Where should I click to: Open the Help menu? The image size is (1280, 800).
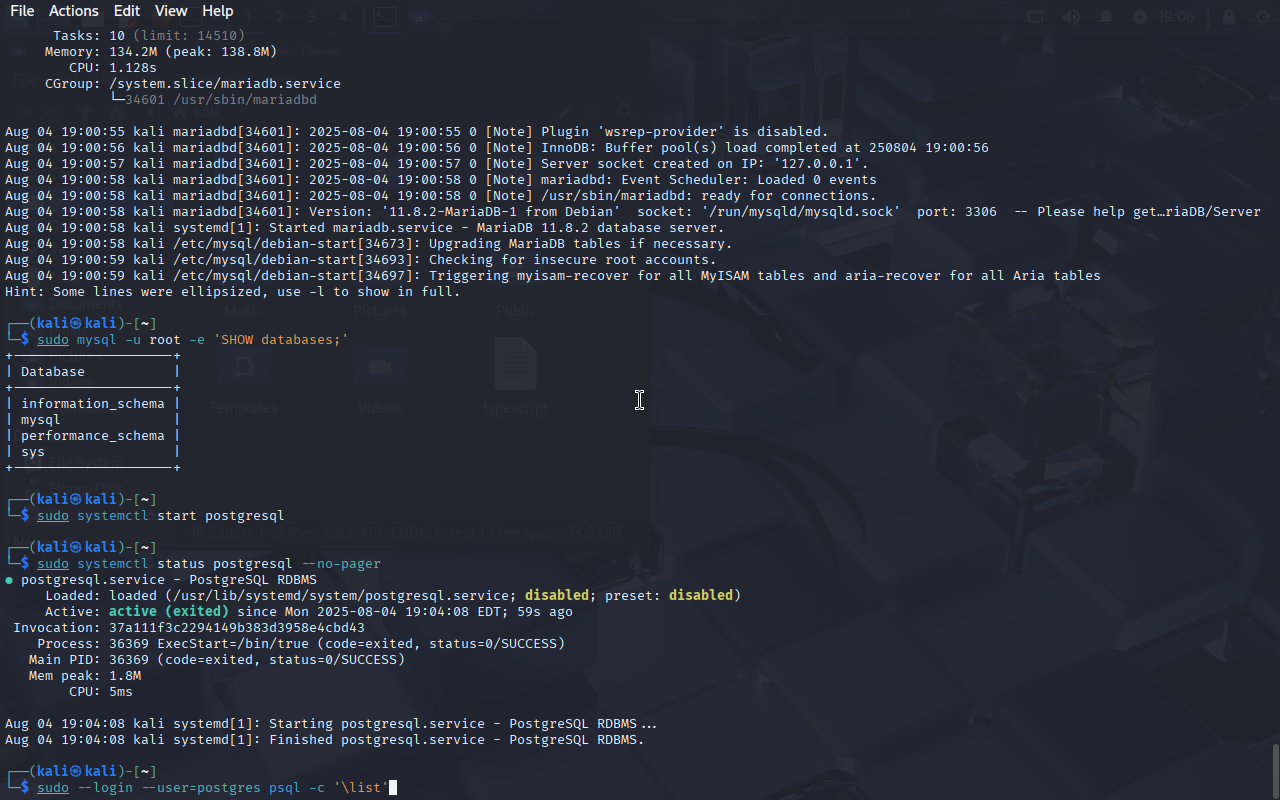(x=218, y=11)
